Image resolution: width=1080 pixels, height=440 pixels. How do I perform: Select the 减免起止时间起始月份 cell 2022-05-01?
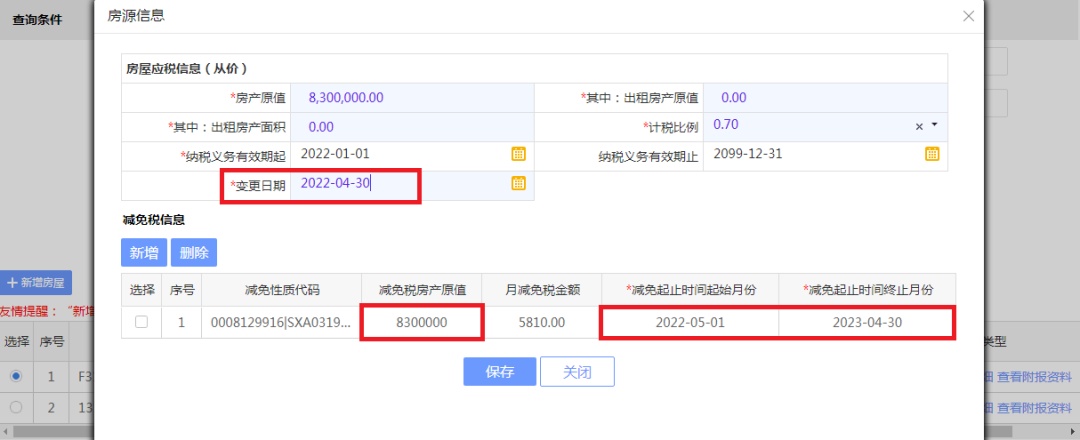[690, 322]
